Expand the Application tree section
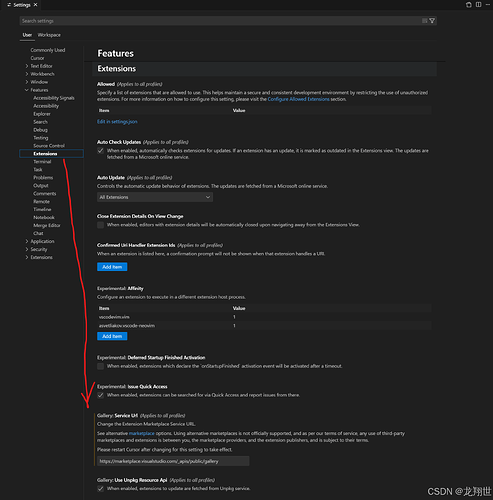 (x=27, y=241)
